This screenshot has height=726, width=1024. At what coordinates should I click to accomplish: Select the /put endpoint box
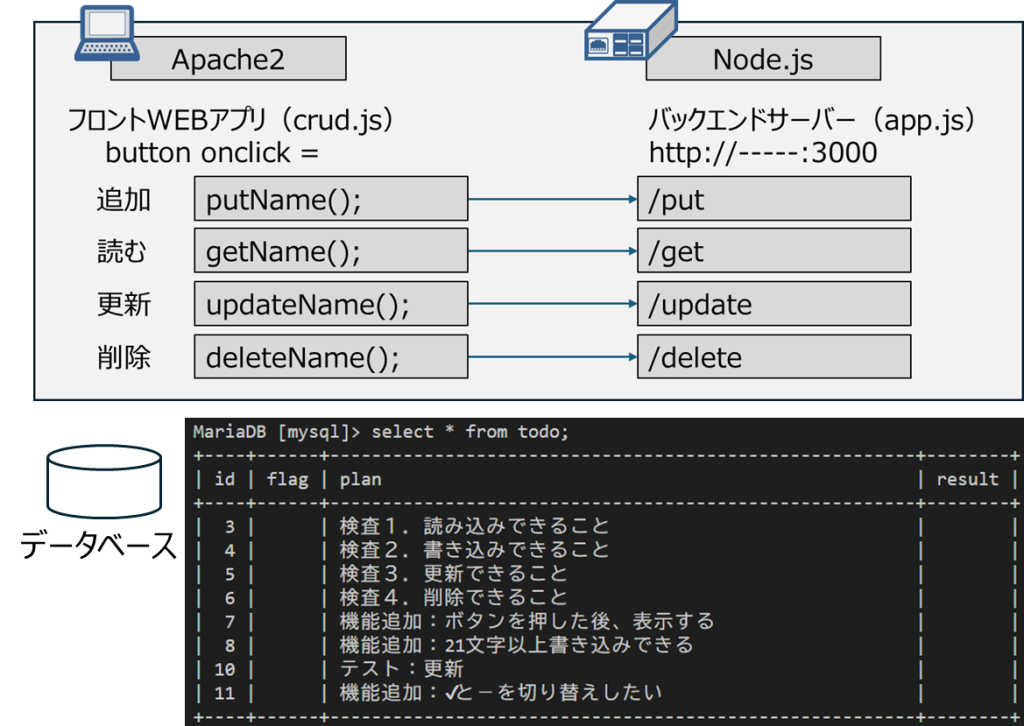pyautogui.click(x=774, y=198)
